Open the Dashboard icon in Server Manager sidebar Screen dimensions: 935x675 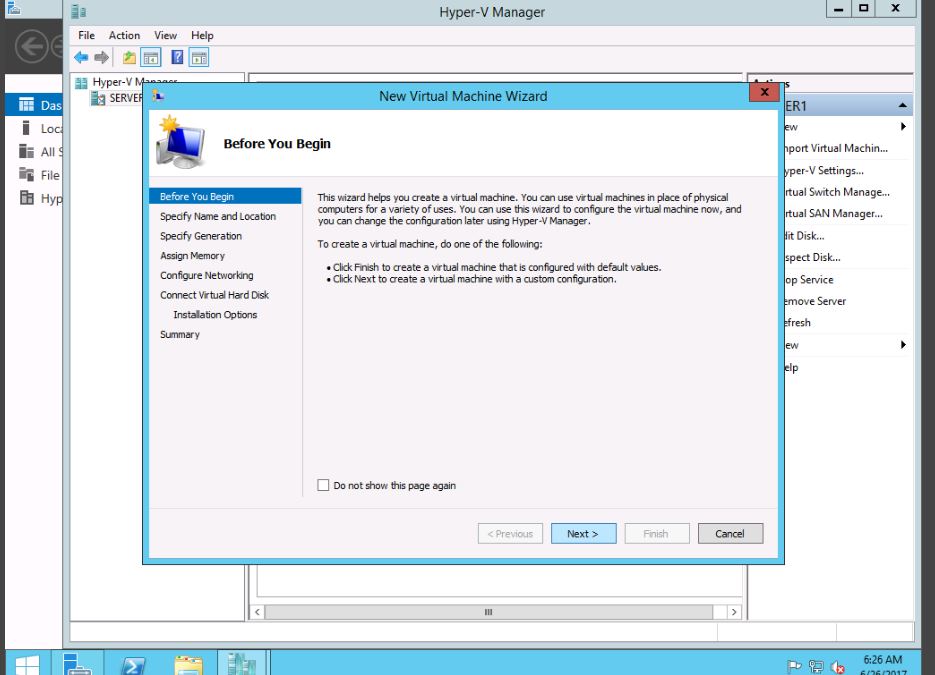coord(26,105)
